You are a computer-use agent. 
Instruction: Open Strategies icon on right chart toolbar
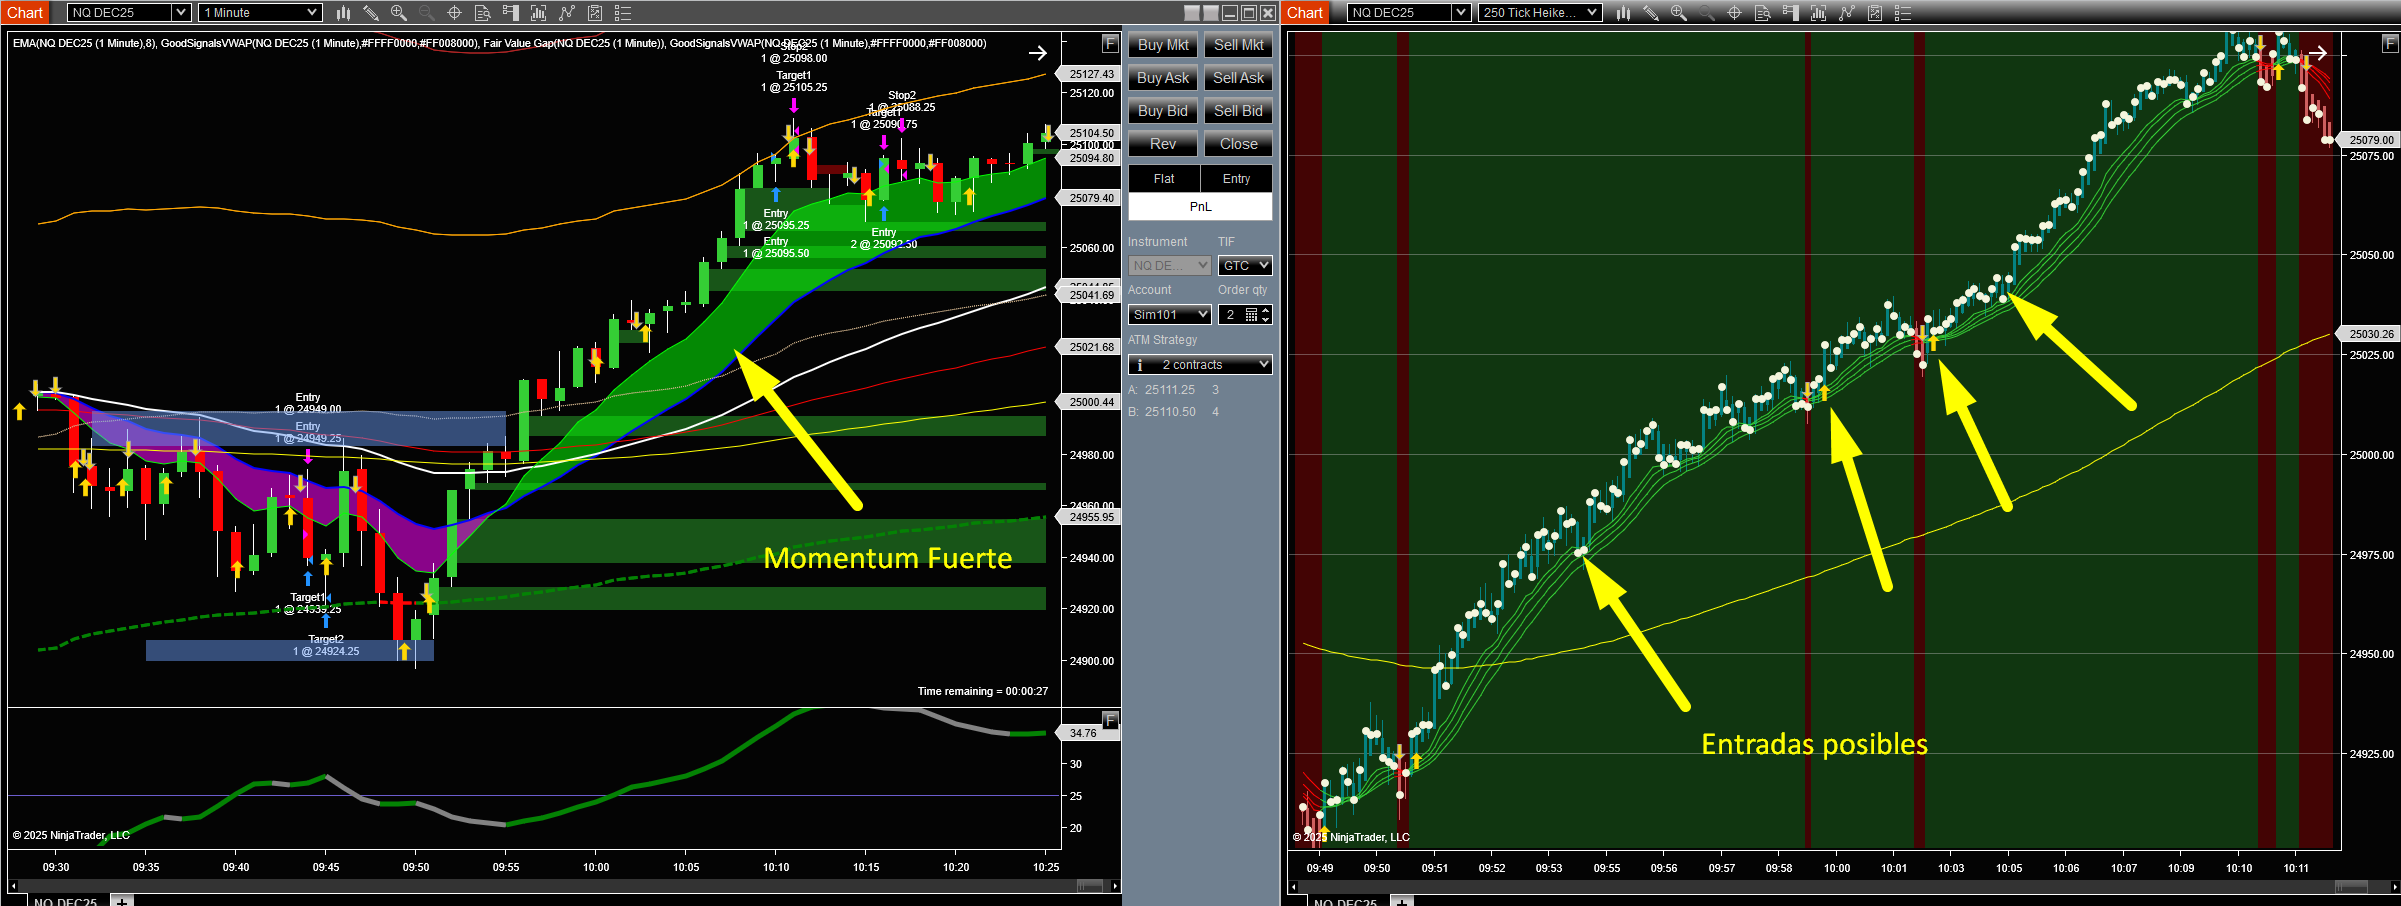[1846, 13]
